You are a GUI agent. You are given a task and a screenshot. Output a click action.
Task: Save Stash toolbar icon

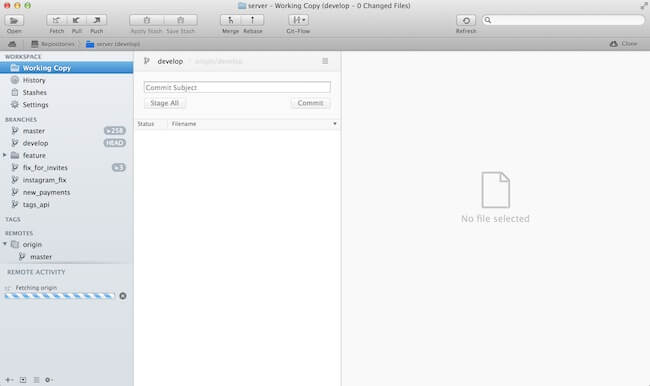coord(181,20)
